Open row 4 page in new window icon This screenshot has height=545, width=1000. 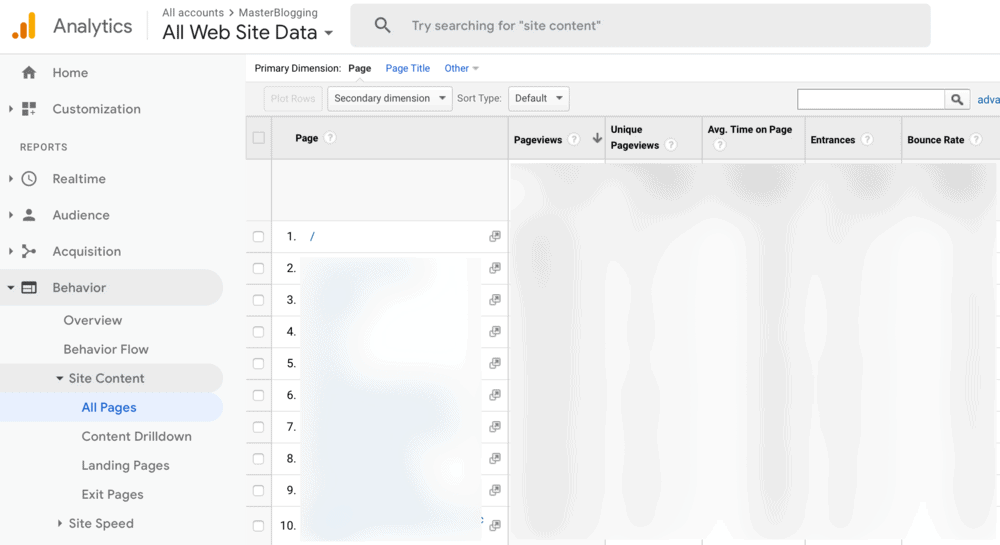494,331
